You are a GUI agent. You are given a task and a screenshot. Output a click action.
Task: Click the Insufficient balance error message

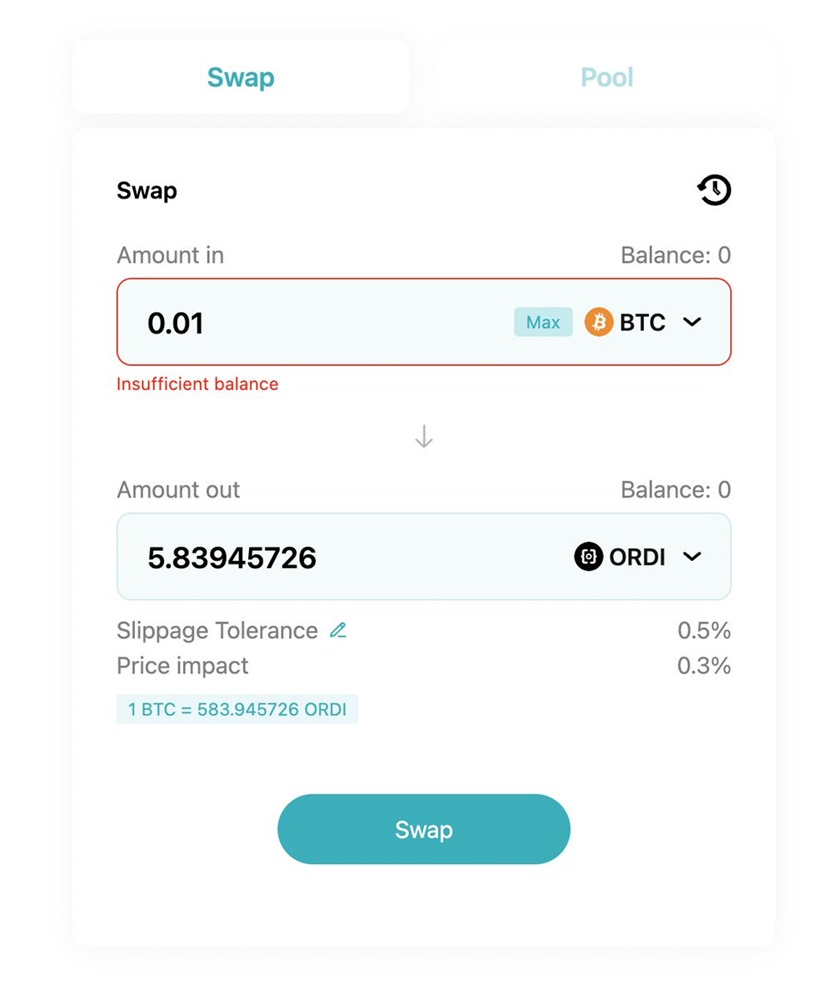198,384
